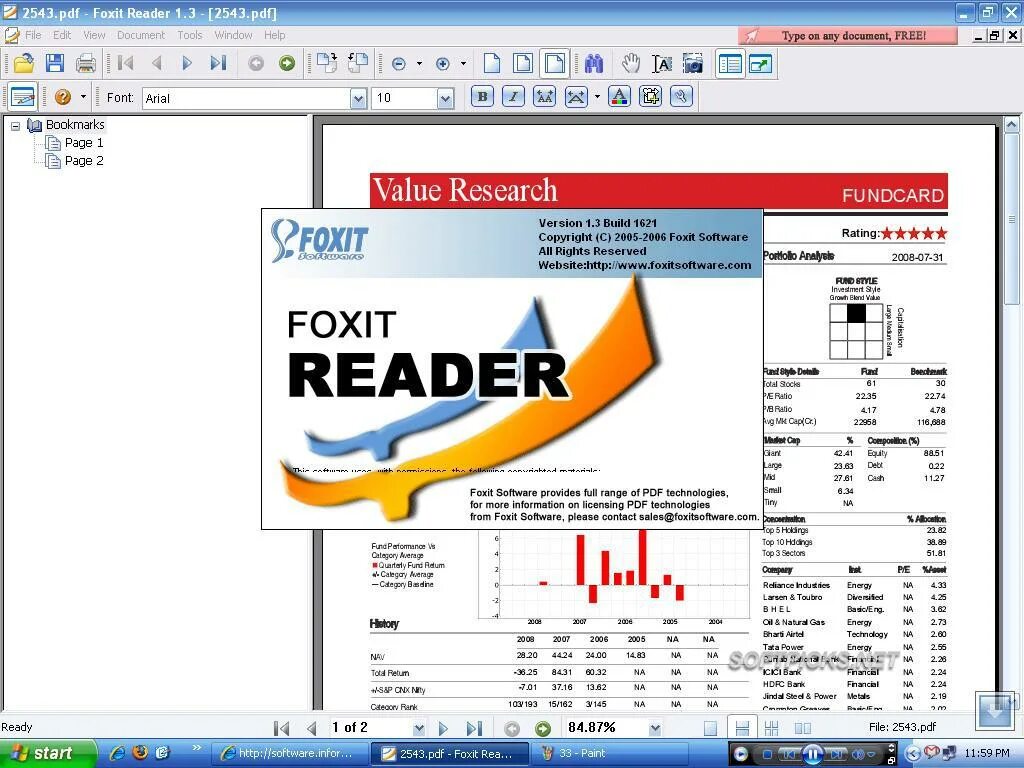Screen dimensions: 1024x768
Task: Open page number dropdown in status bar
Action: pyautogui.click(x=419, y=728)
